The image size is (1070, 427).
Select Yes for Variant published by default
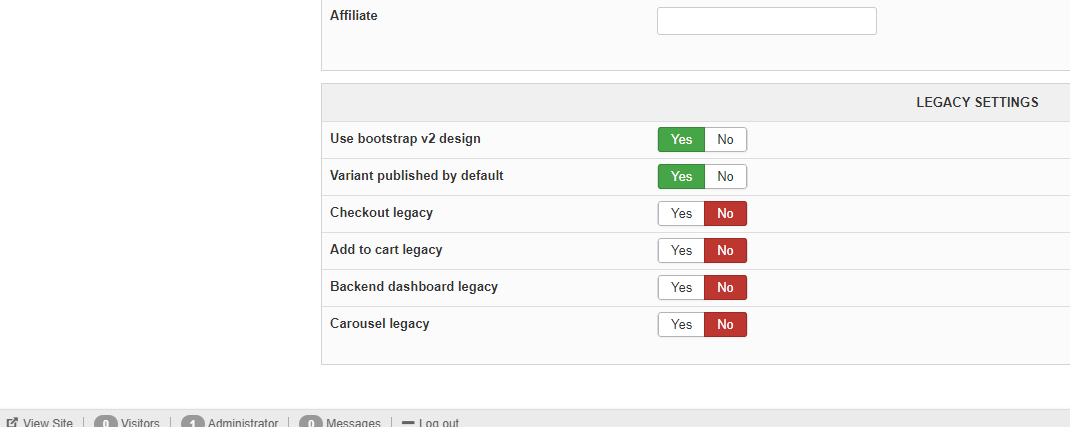681,177
